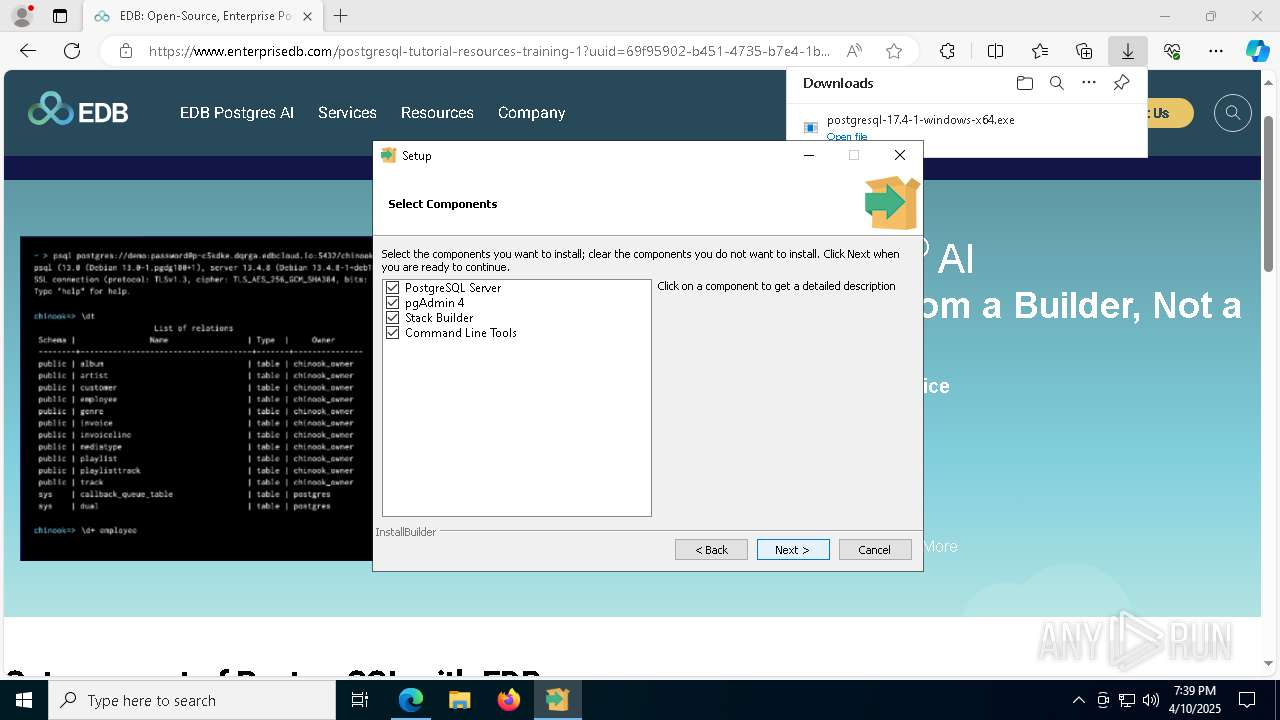This screenshot has width=1280, height=720.
Task: Open the Downloads folder icon
Action: click(x=1024, y=83)
